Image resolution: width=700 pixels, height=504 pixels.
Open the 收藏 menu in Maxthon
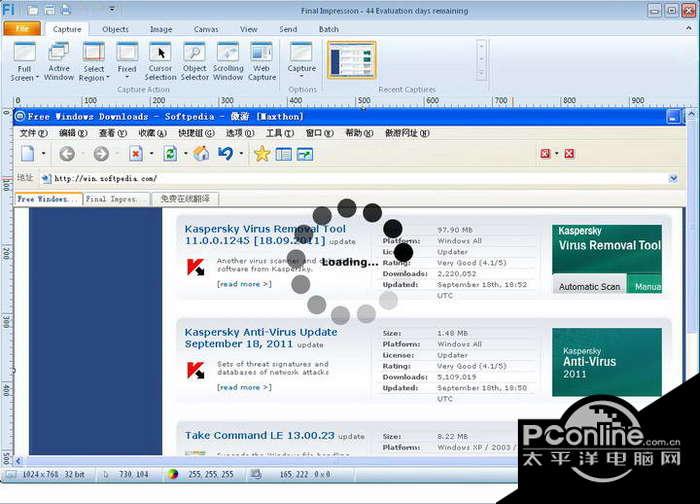pos(152,133)
